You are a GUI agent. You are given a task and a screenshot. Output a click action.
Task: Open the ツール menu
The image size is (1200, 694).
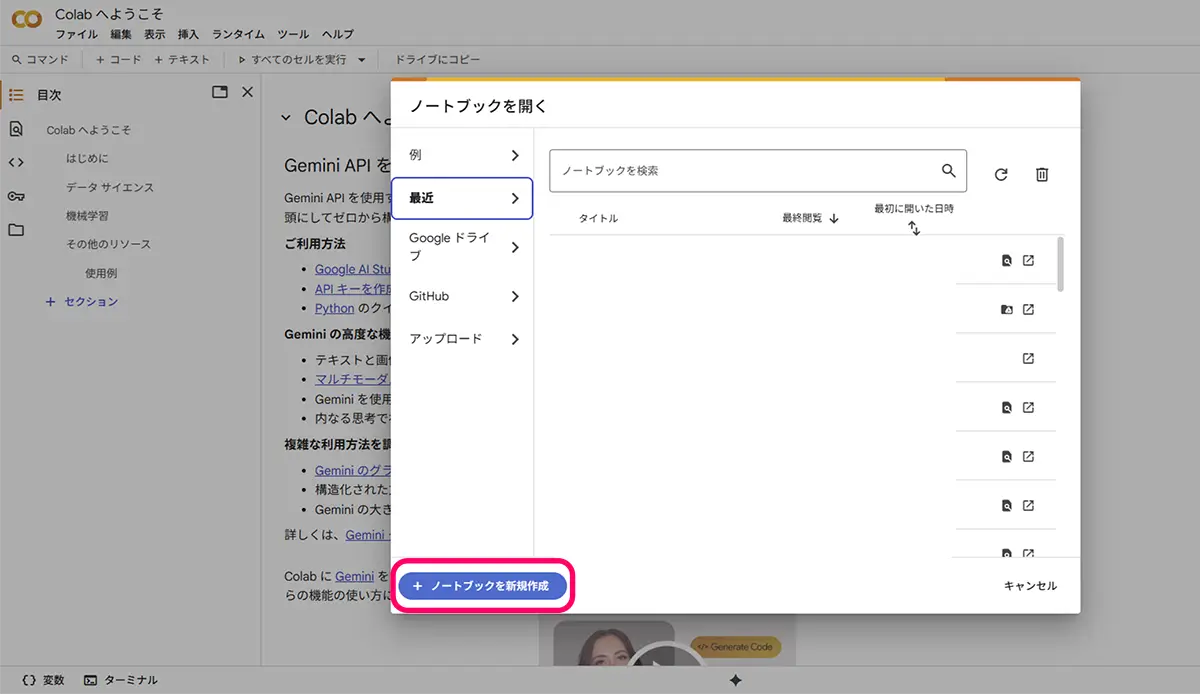point(294,34)
